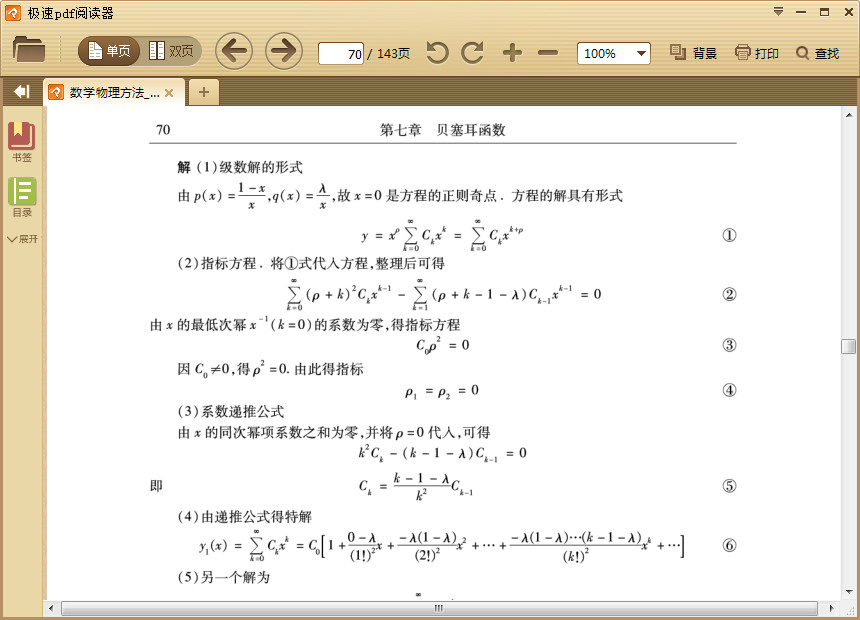The height and width of the screenshot is (620, 860).
Task: Open the title bar menu dropdown icon
Action: coord(778,12)
